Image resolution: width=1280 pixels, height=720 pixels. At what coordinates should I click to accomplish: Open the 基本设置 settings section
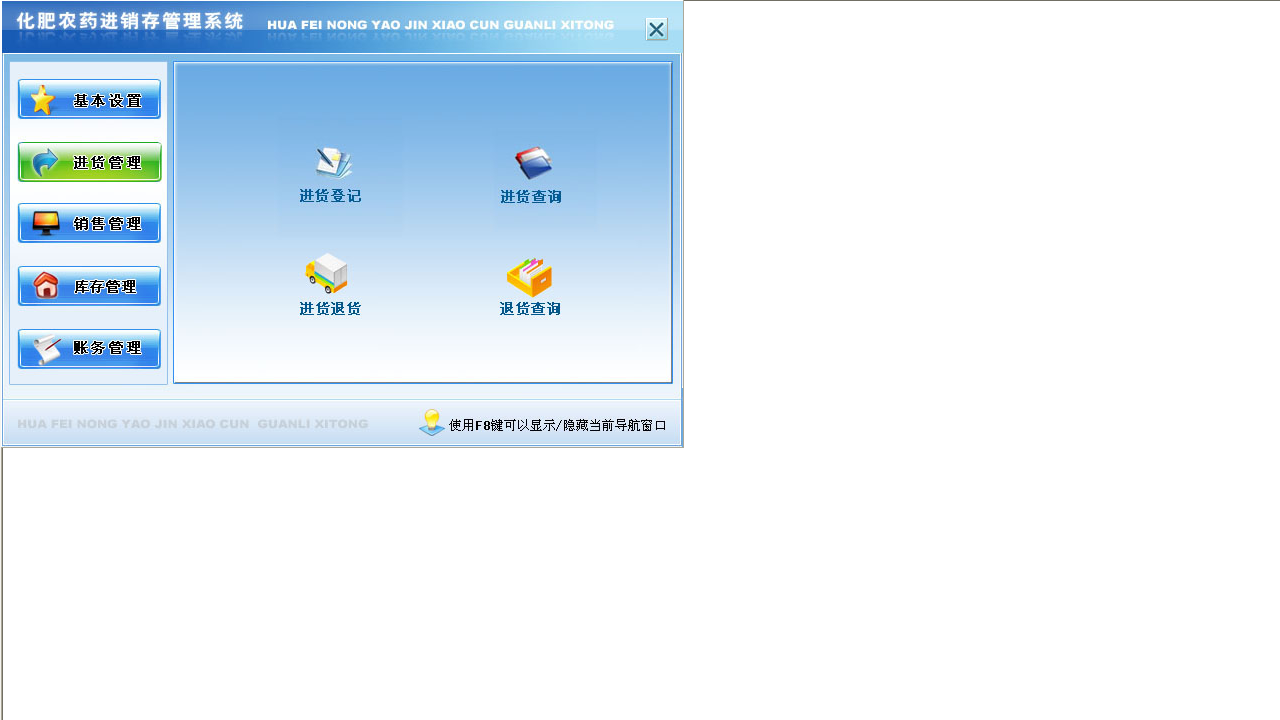89,99
